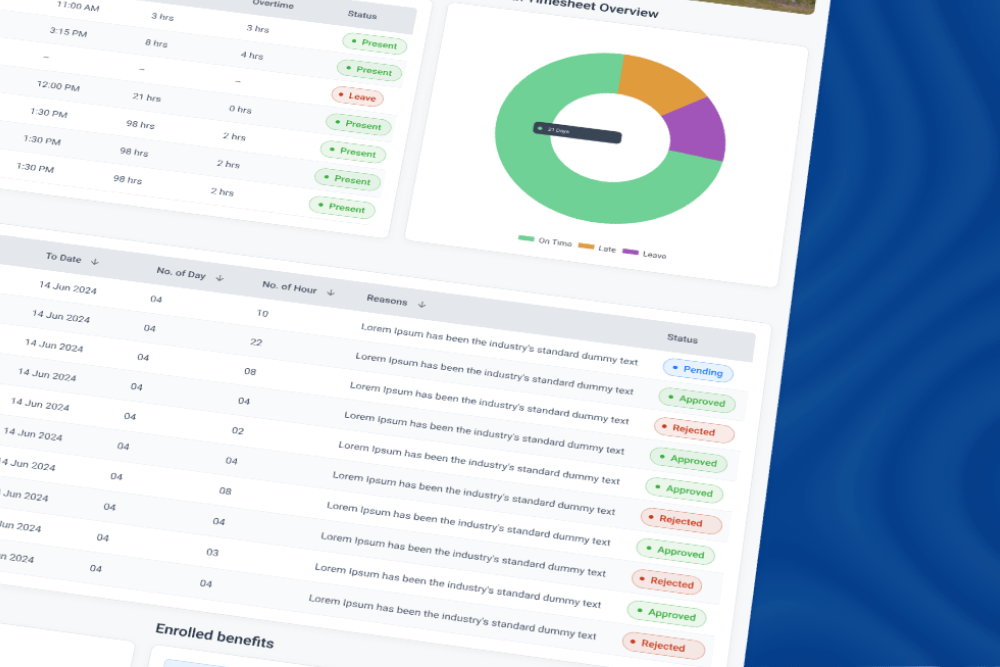Select the 8 hrs cell
1000x667 pixels.
[x=156, y=43]
